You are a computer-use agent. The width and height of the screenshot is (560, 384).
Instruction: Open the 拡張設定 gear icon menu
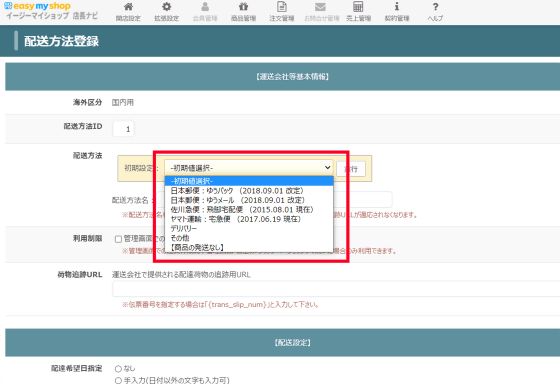pos(166,12)
